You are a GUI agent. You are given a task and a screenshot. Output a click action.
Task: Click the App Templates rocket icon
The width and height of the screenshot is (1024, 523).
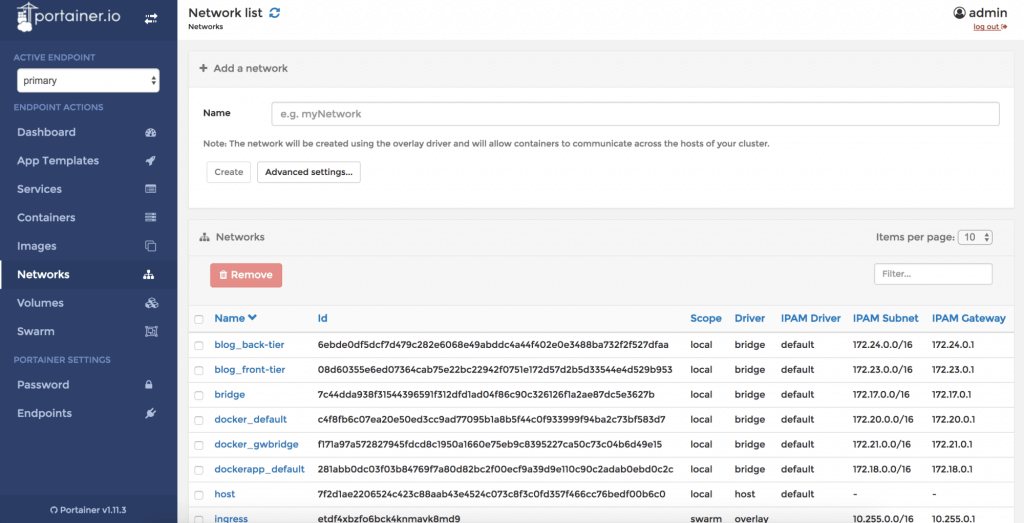coord(151,161)
